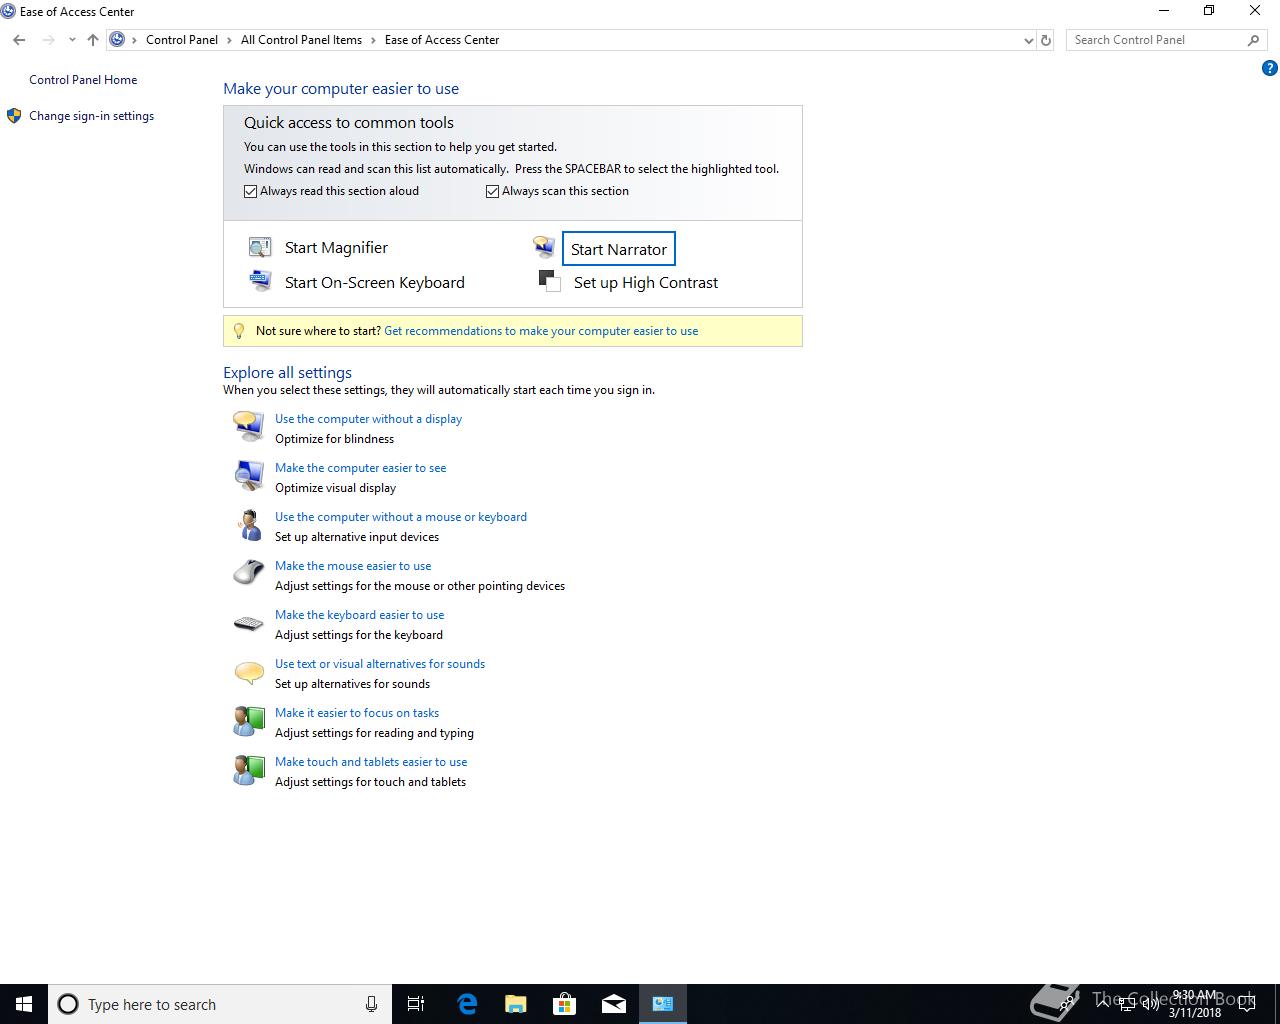Open the Mail app from the taskbar
Image resolution: width=1280 pixels, height=1024 pixels.
(614, 1004)
